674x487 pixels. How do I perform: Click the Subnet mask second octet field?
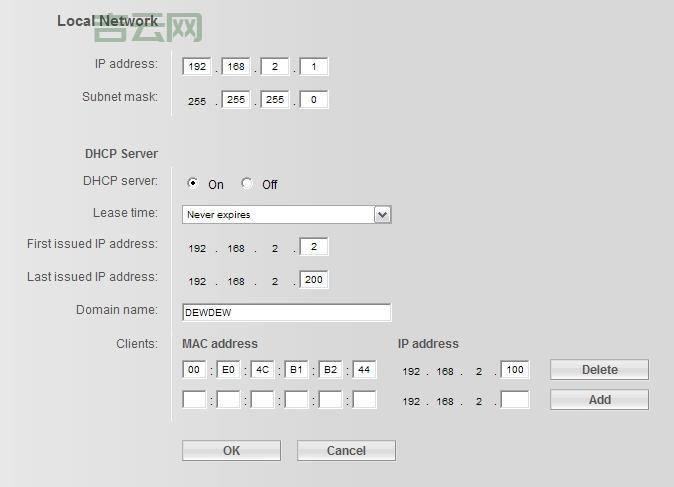tap(236, 100)
